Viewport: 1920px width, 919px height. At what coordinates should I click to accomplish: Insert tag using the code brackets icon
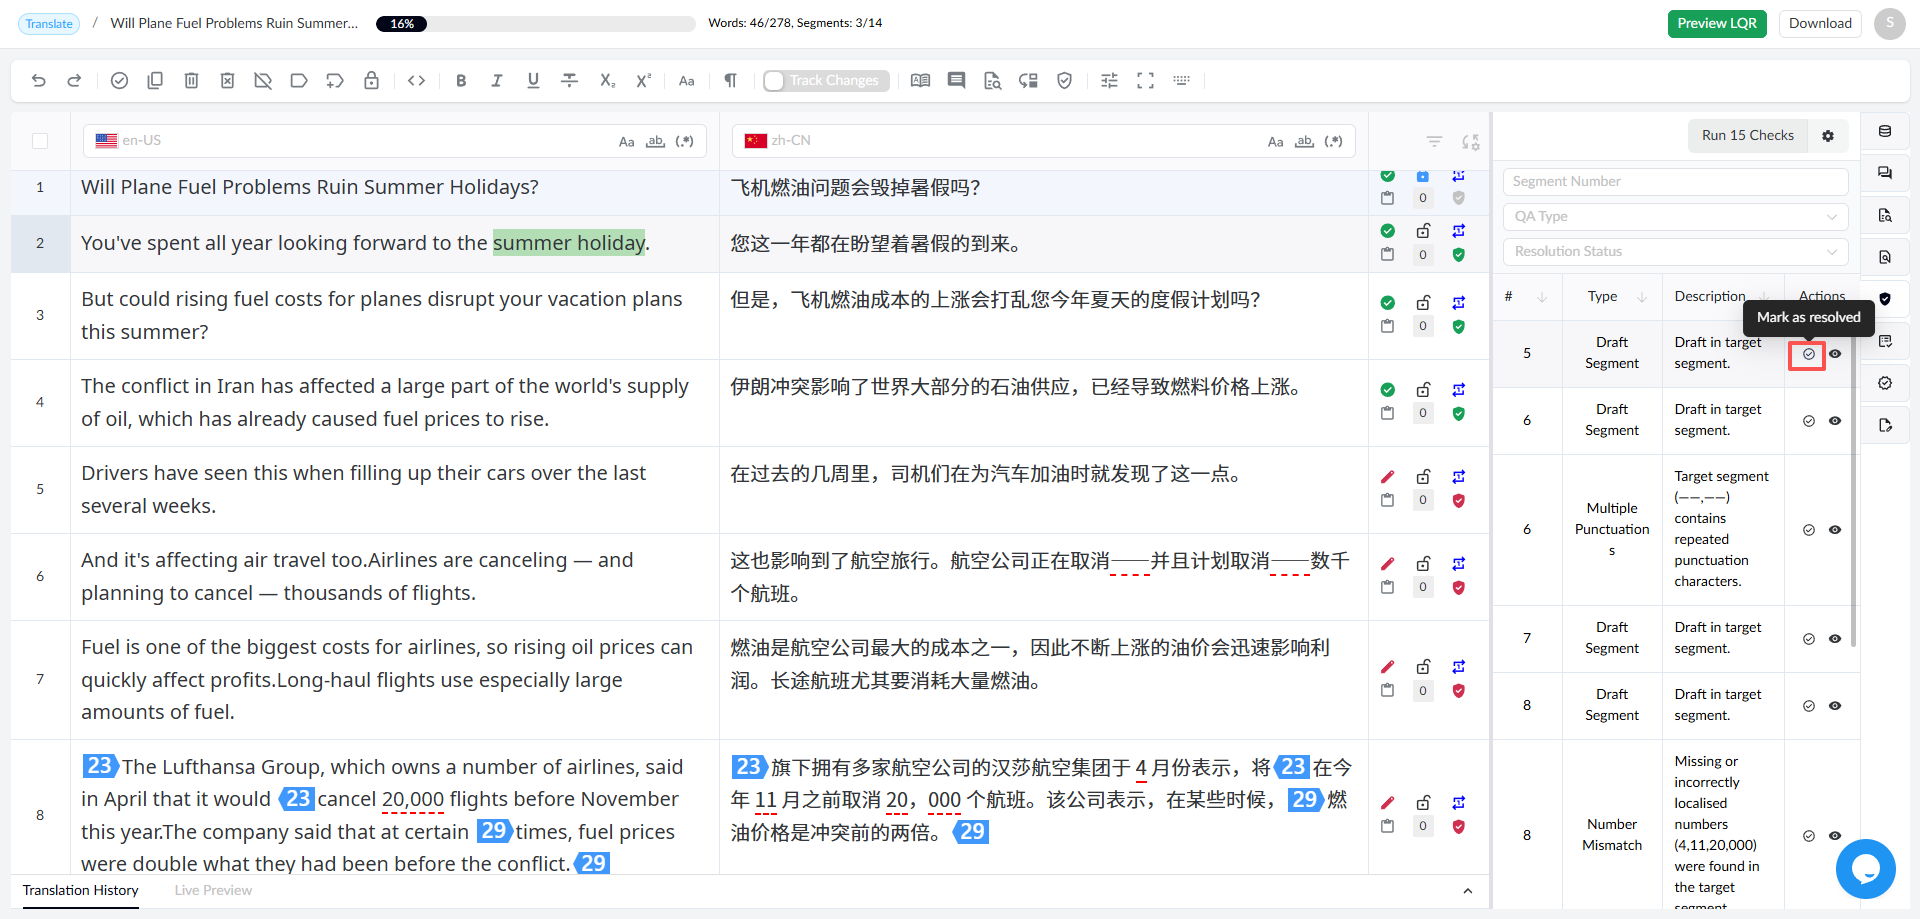(417, 81)
